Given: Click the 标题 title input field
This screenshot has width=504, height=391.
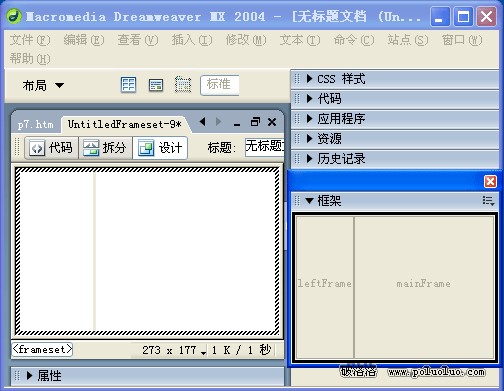Looking at the screenshot, I should [x=265, y=147].
